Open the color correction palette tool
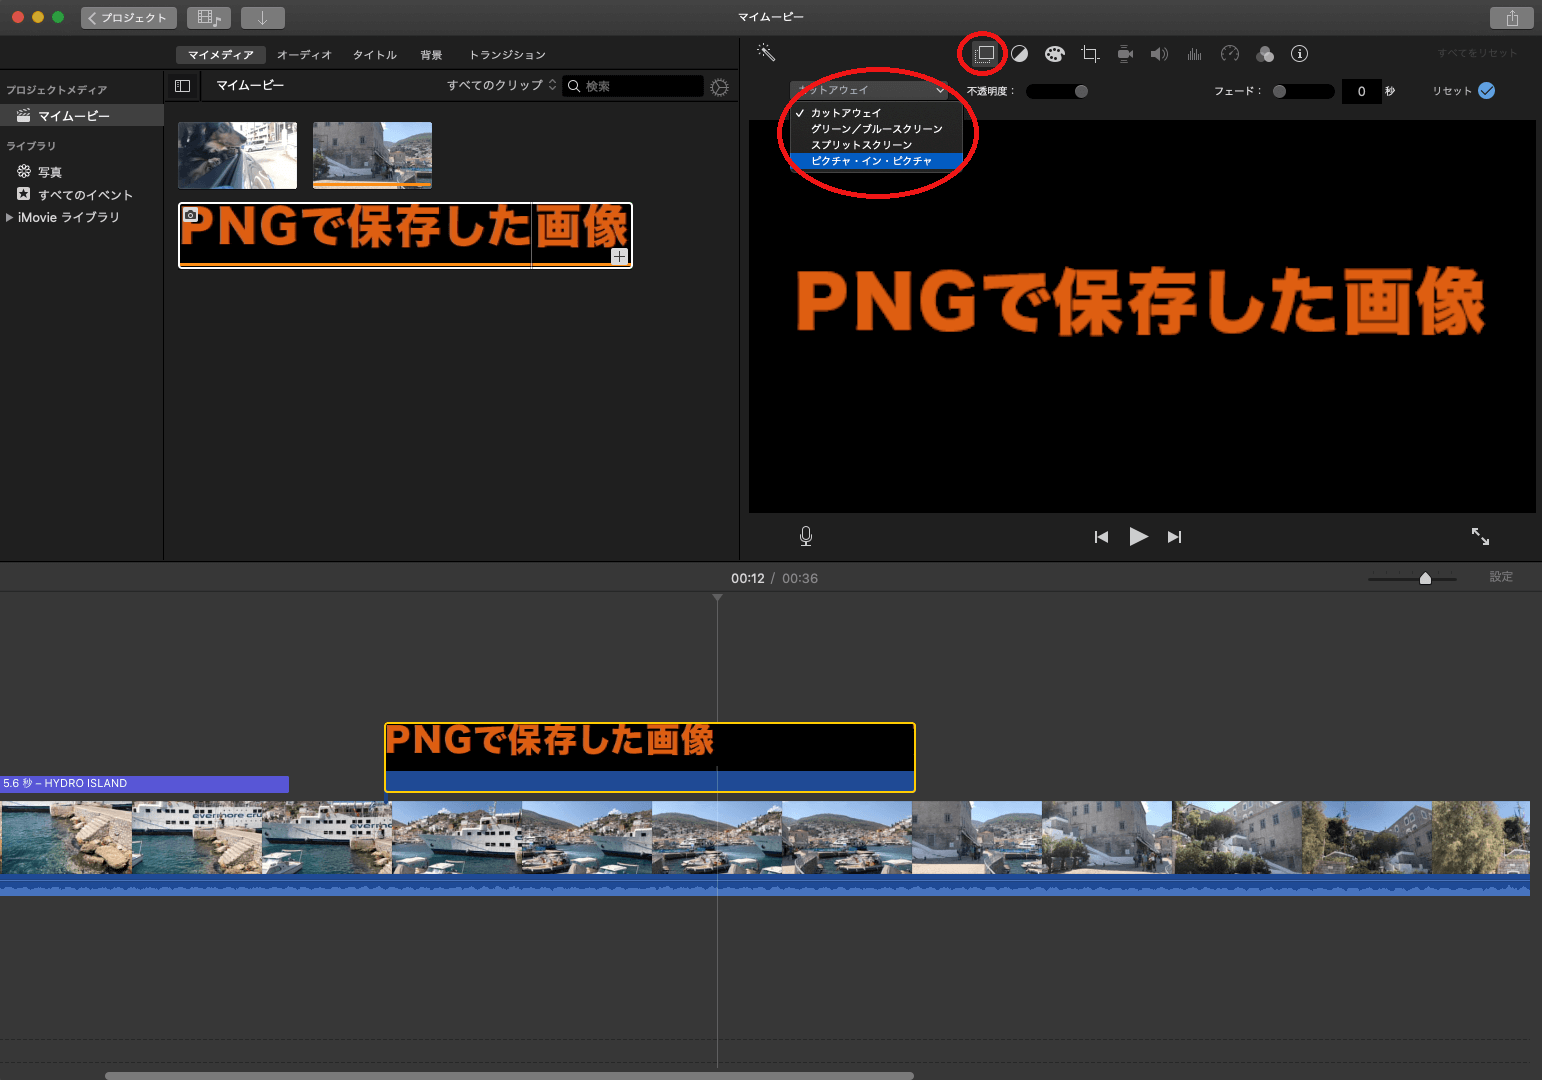 (x=1054, y=54)
